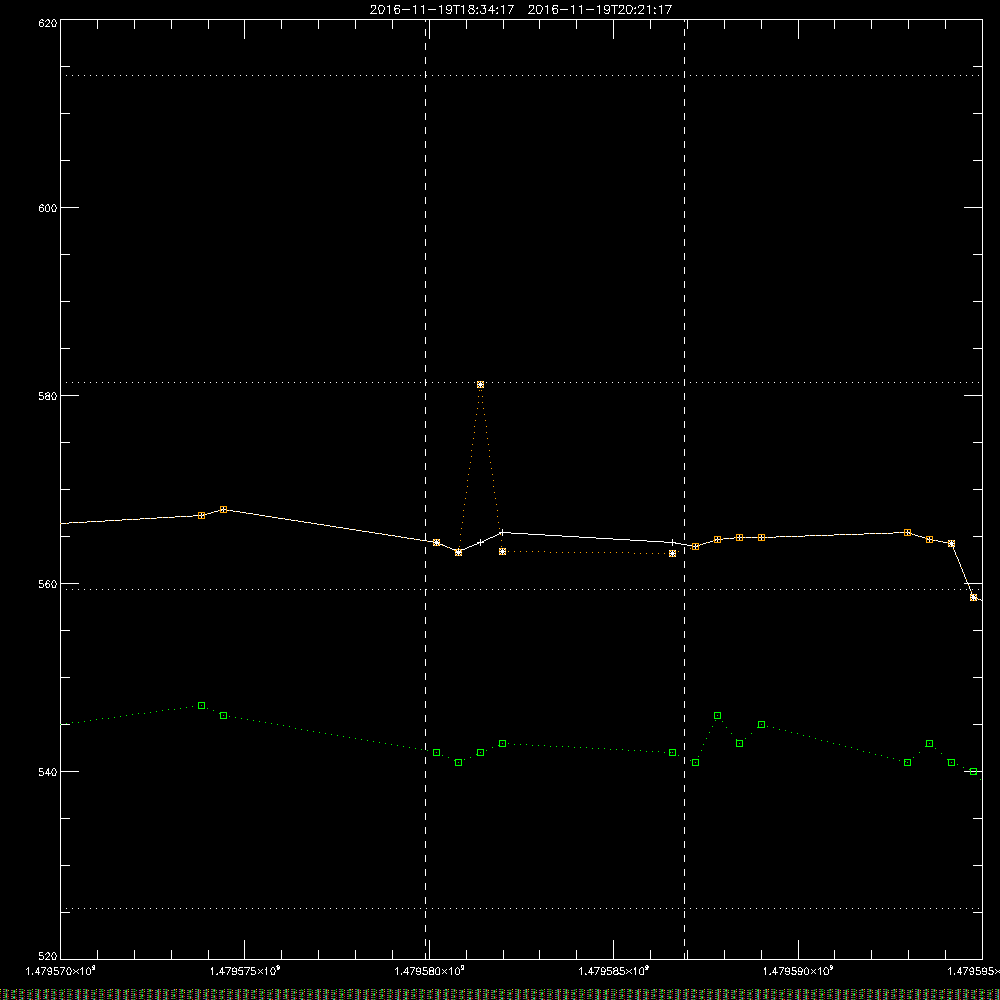Select the last green marker at 540
Viewport: 1000px width, 1000px height.
pos(973,772)
